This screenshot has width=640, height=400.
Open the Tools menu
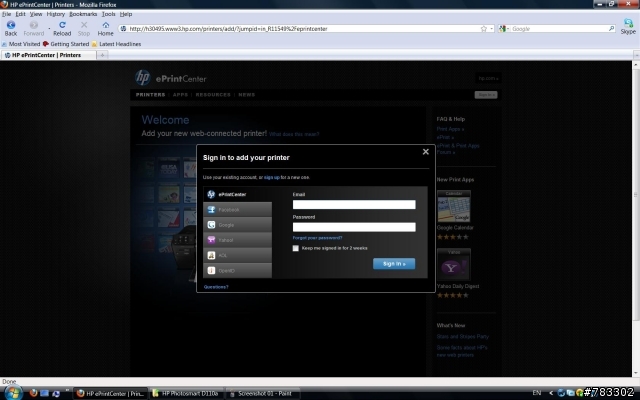pyautogui.click(x=109, y=14)
